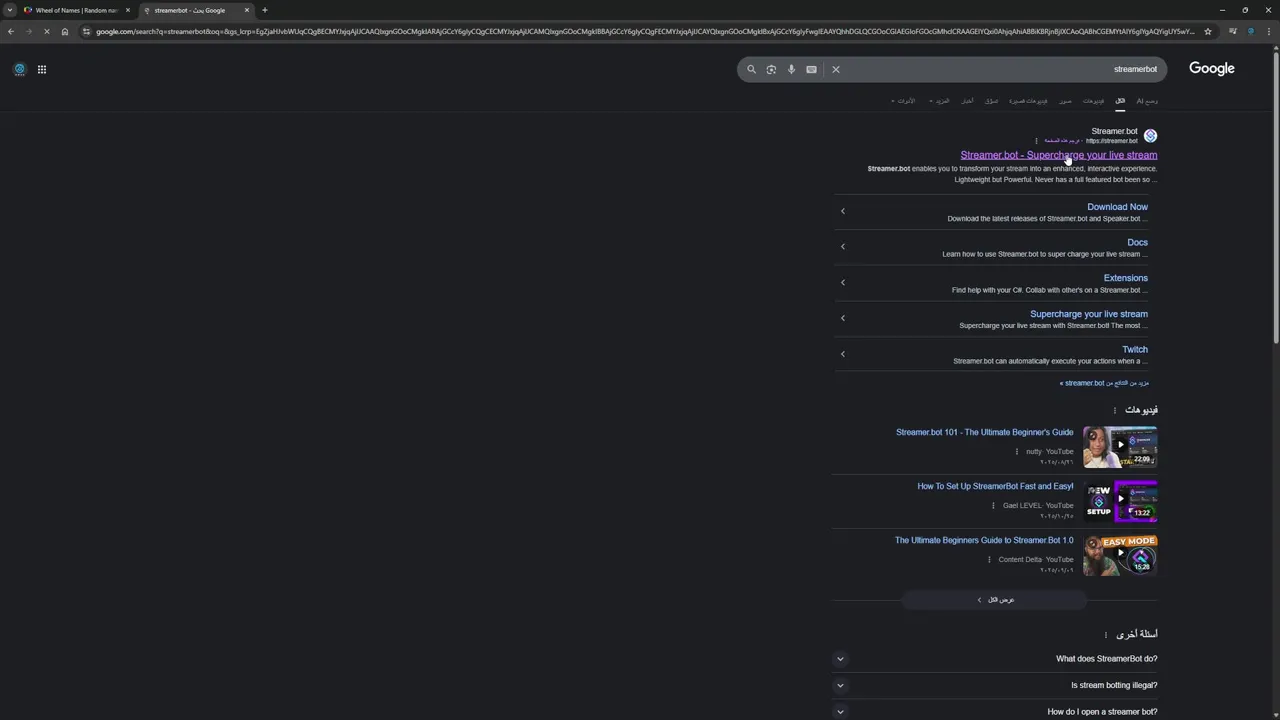Open the Docs sitelink
The width and height of the screenshot is (1280, 720).
click(1137, 242)
